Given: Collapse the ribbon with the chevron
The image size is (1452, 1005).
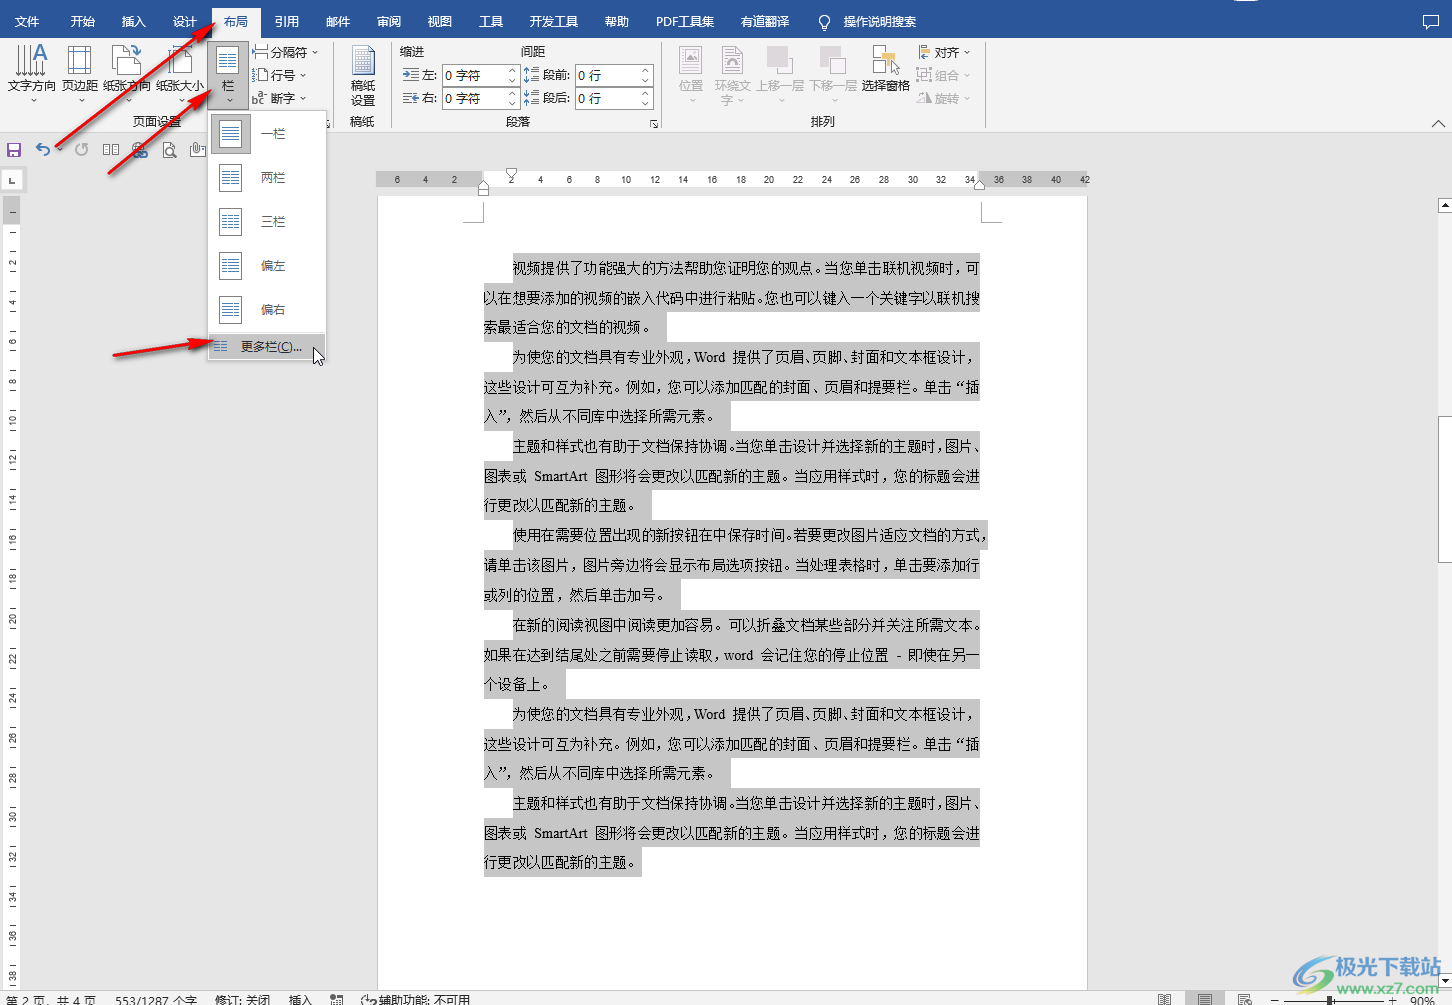Looking at the screenshot, I should pos(1438,123).
